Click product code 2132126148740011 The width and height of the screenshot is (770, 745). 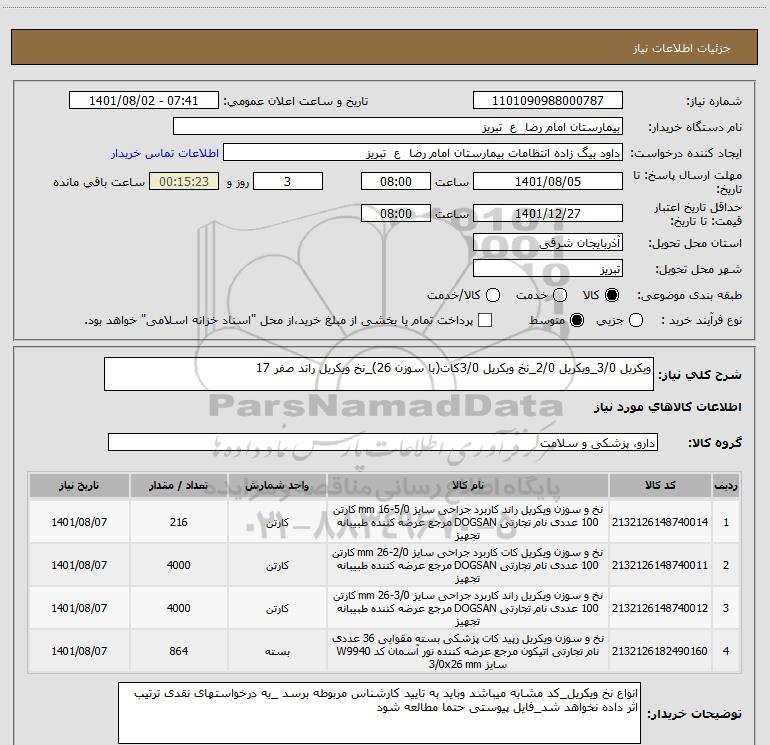click(660, 565)
